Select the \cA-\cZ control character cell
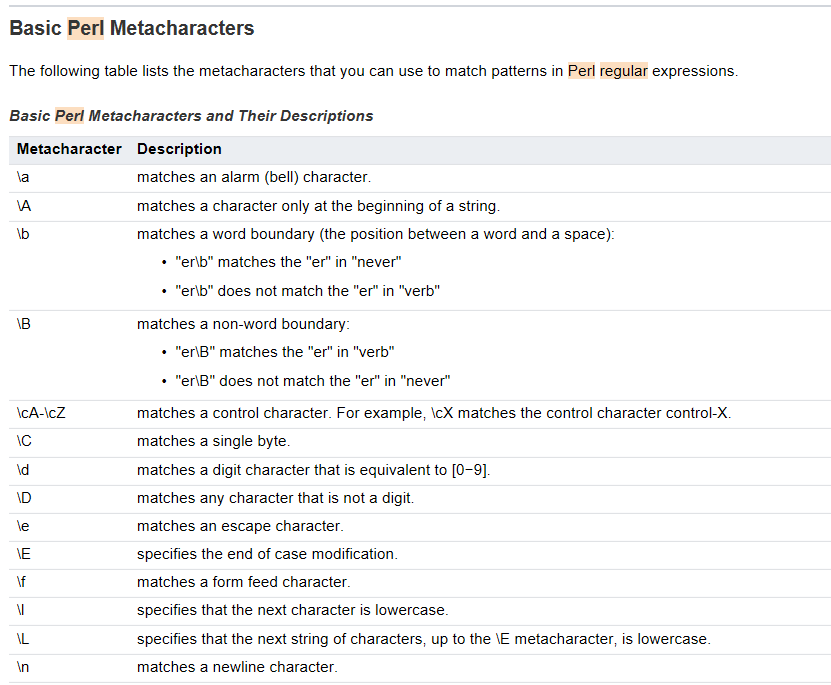Screen dimensions: 831x685 41,413
